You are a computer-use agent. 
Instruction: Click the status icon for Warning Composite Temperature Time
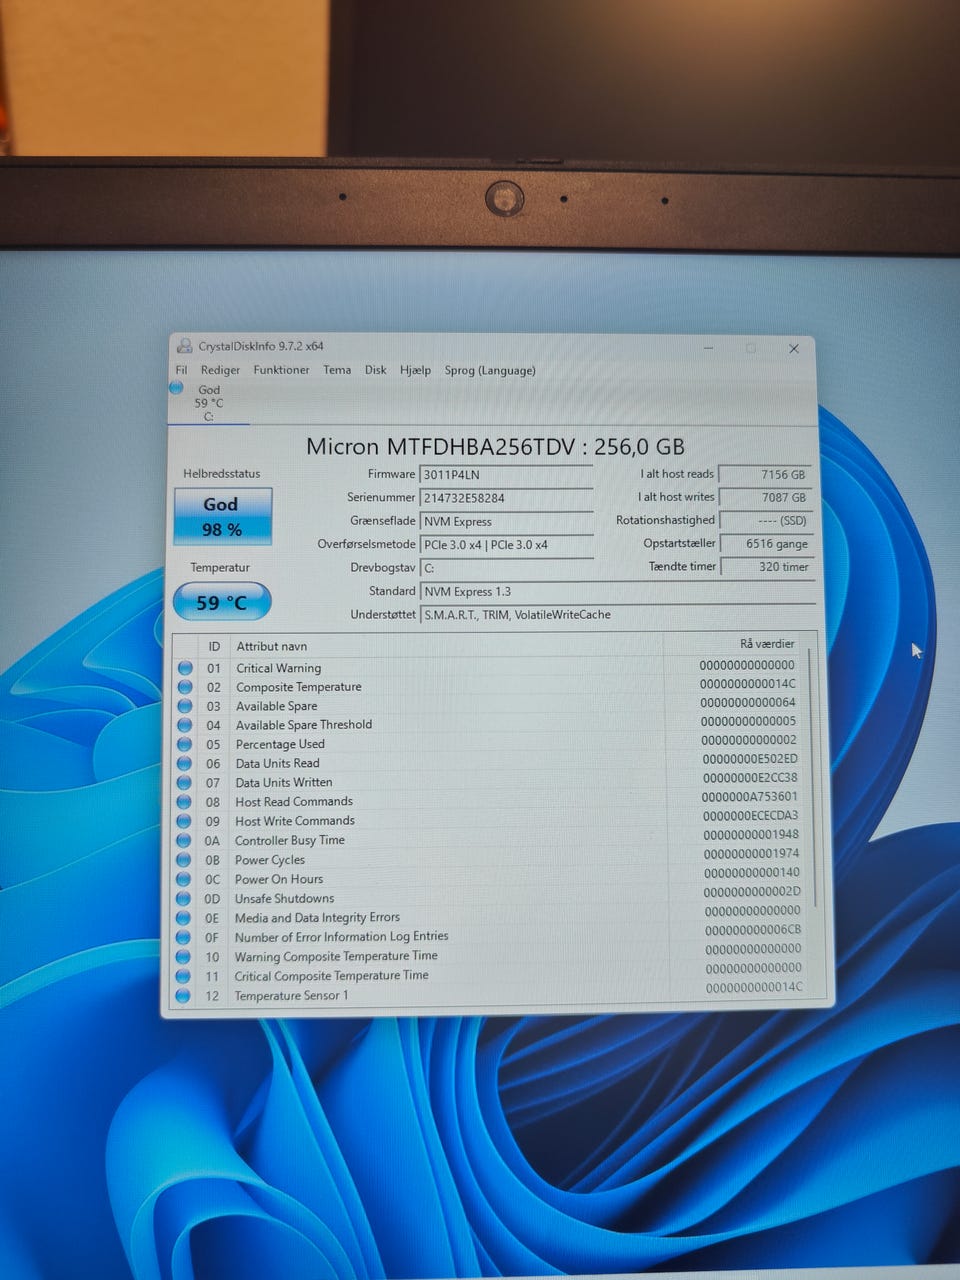(182, 957)
